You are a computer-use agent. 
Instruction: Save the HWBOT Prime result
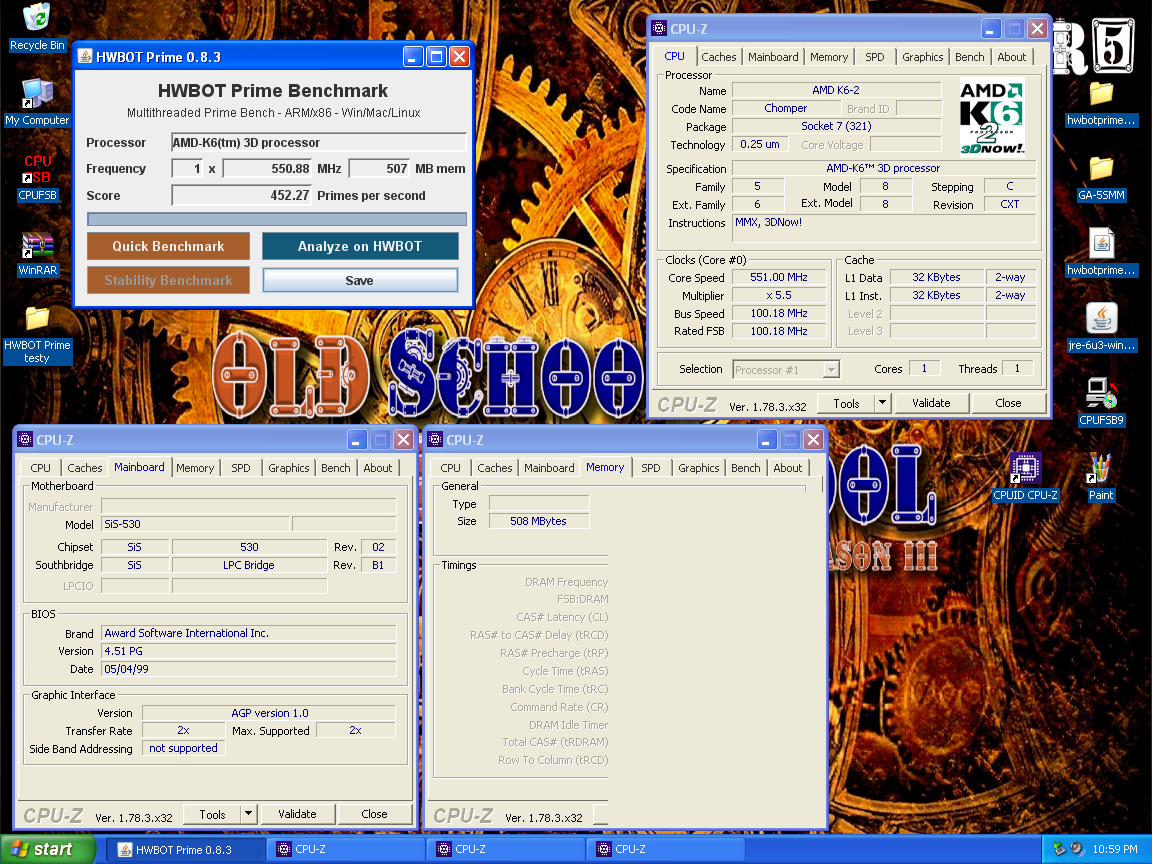pyautogui.click(x=360, y=280)
